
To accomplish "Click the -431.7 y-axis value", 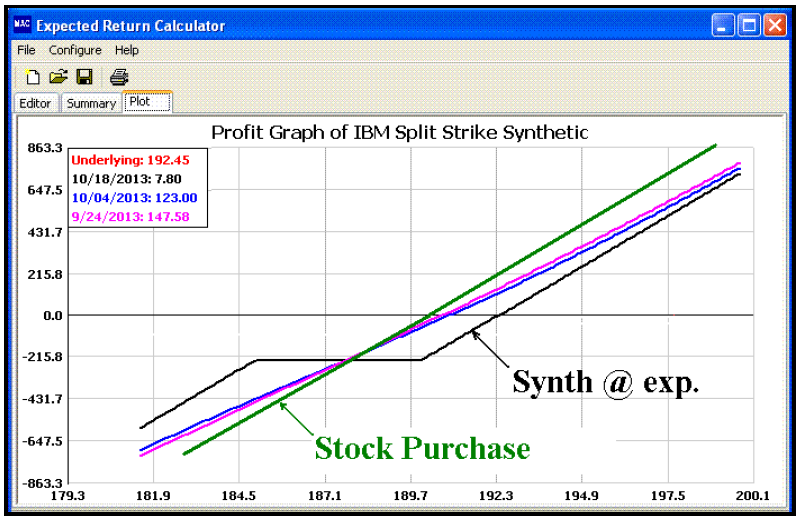I will (42, 399).
